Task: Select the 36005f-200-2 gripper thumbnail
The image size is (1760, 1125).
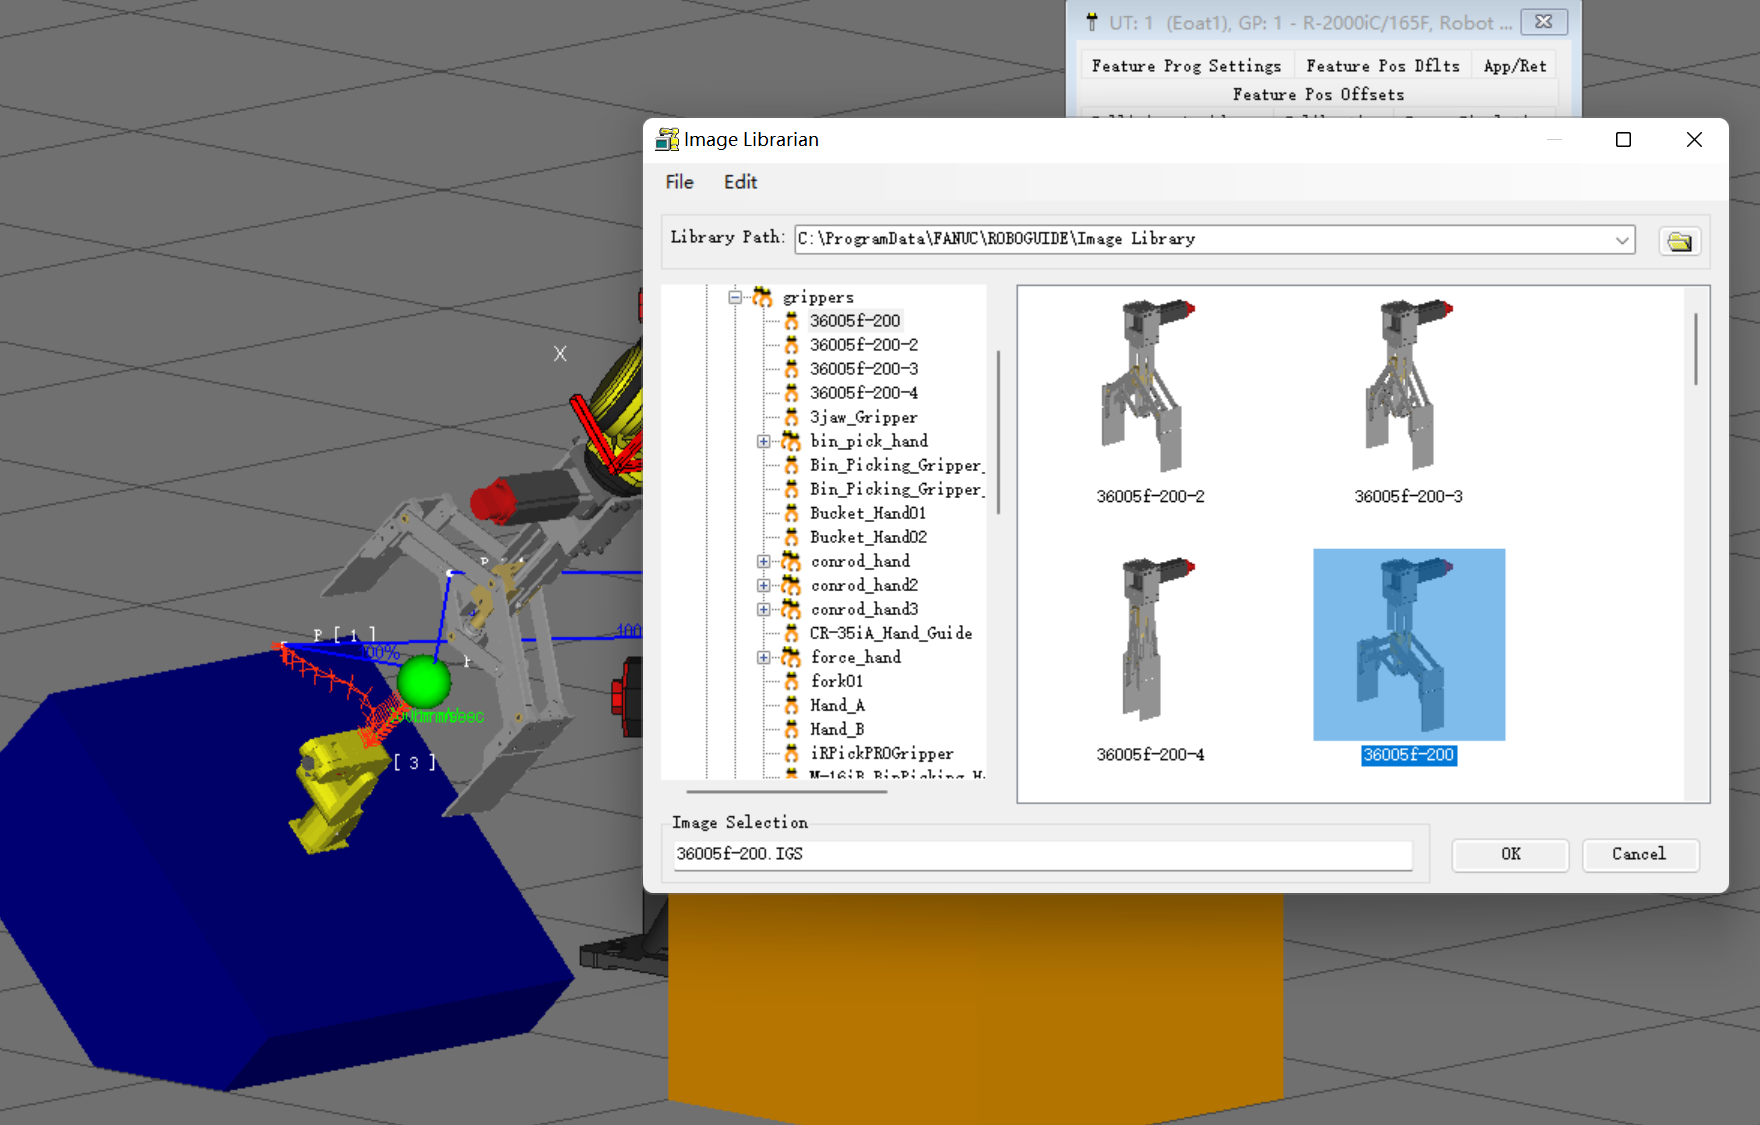Action: tap(1150, 385)
